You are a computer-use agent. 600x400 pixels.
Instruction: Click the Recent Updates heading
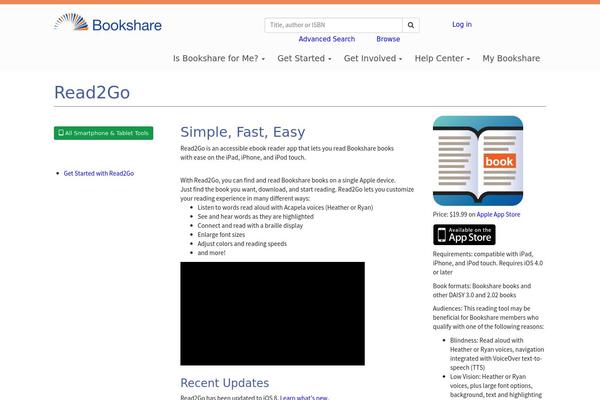225,383
